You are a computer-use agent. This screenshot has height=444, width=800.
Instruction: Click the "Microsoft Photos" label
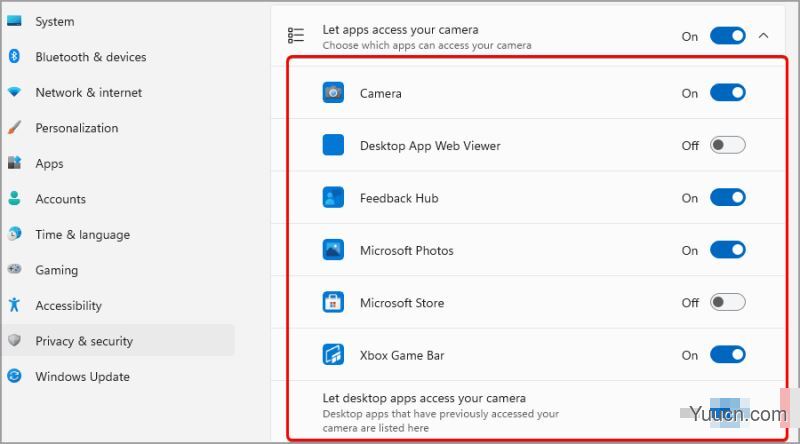point(407,251)
